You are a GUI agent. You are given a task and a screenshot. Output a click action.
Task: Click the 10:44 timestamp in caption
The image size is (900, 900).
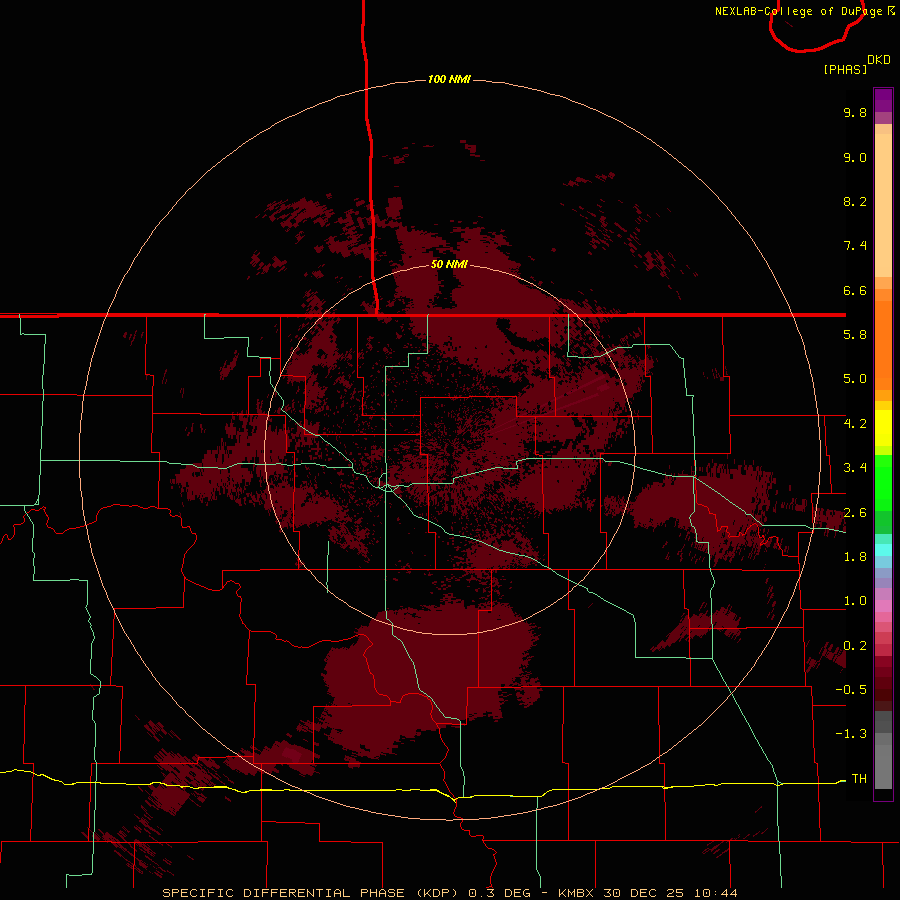(714, 893)
